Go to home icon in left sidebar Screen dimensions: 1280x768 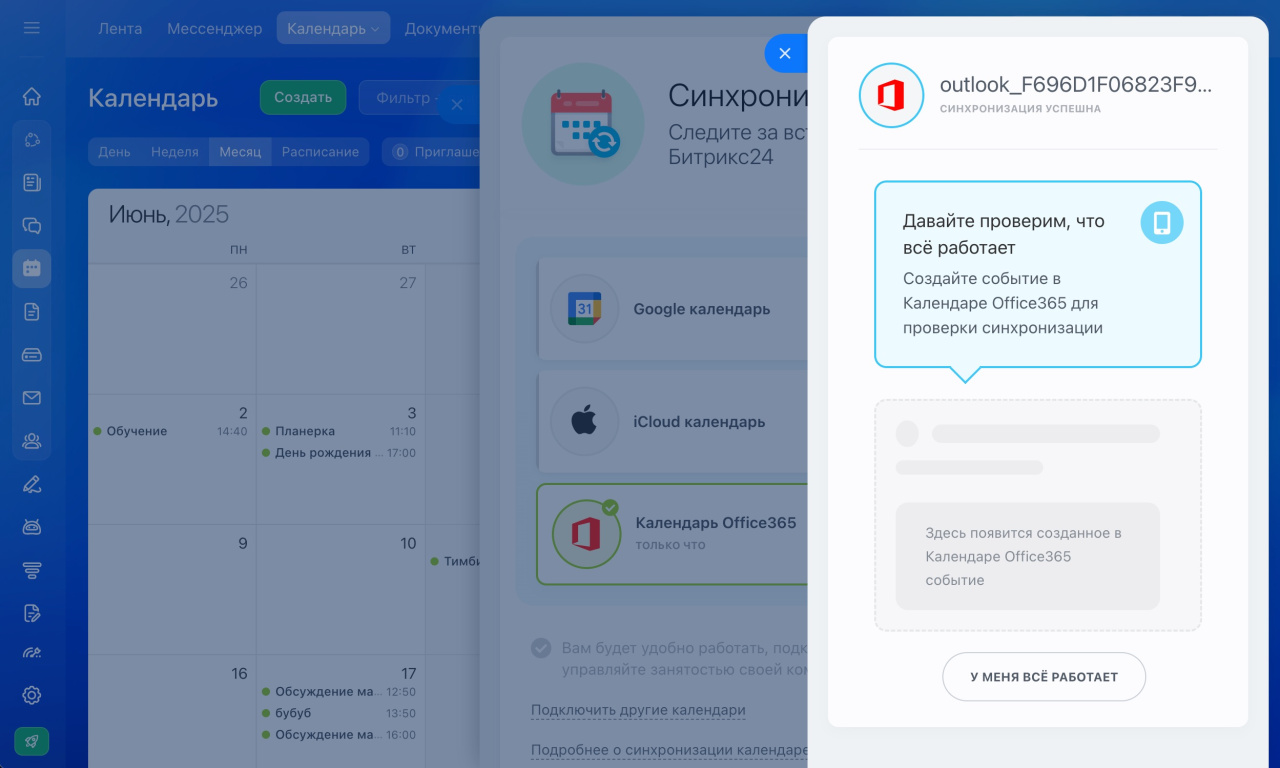point(32,96)
